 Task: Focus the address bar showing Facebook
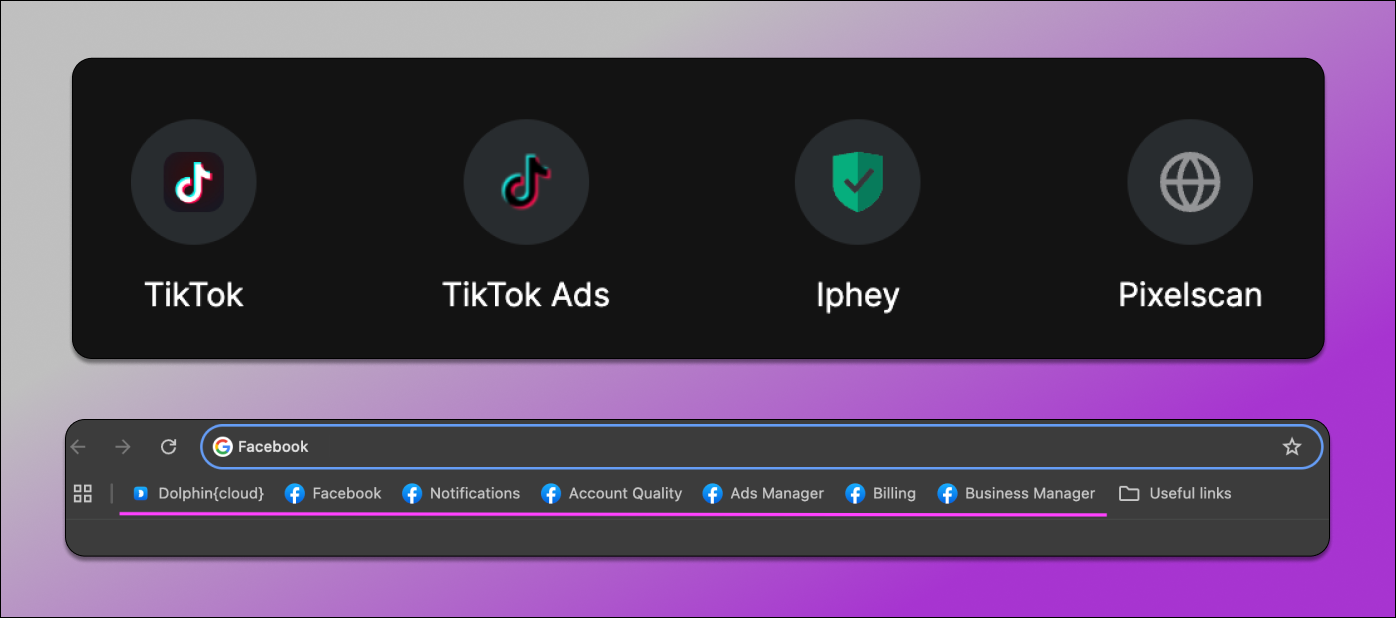[762, 447]
